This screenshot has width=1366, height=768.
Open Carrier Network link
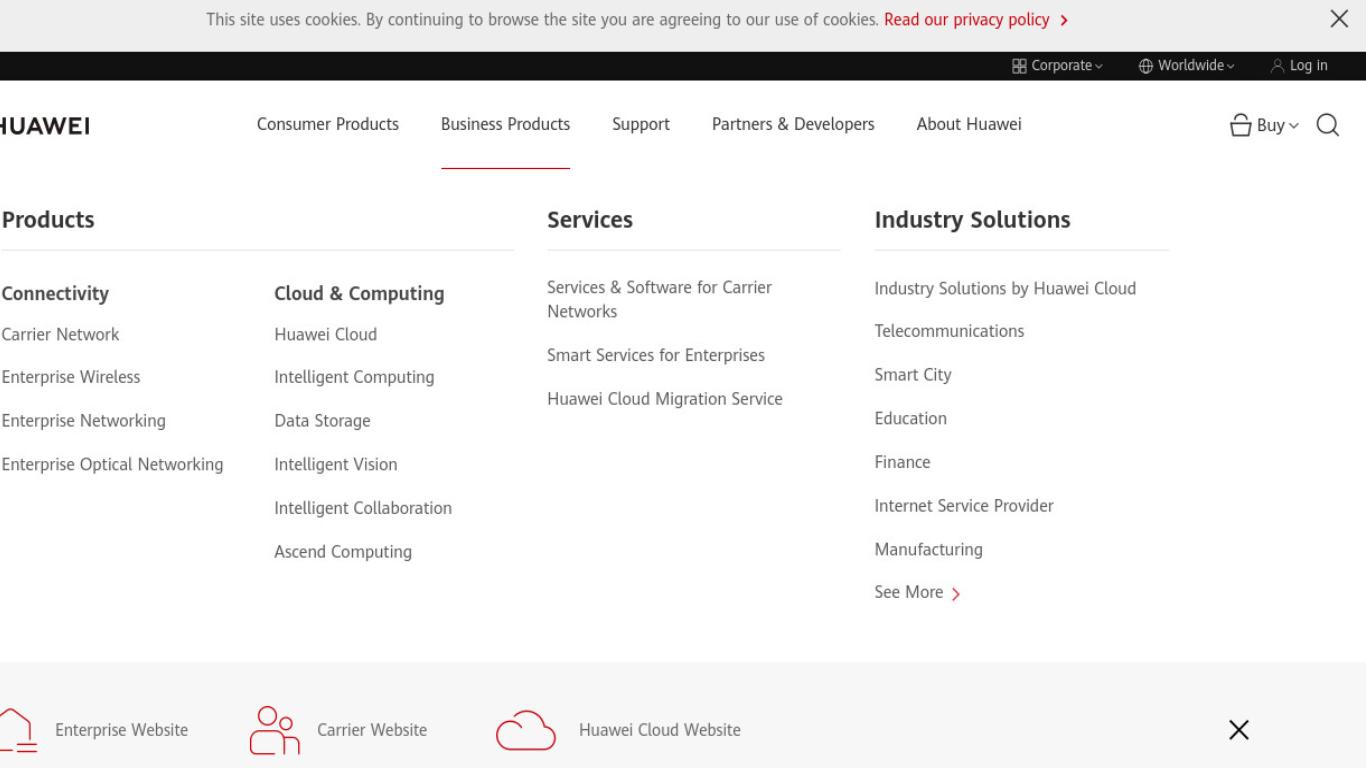(x=60, y=335)
